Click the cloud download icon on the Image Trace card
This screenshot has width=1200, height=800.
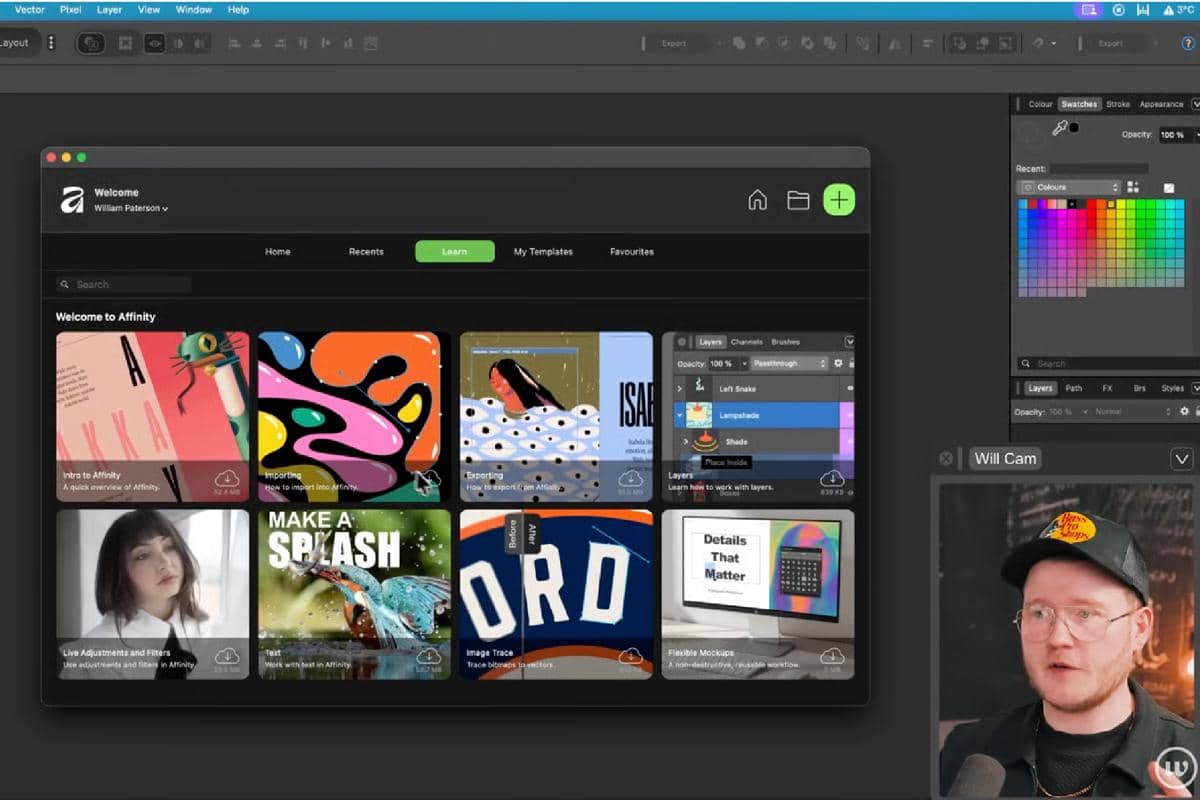[x=630, y=656]
